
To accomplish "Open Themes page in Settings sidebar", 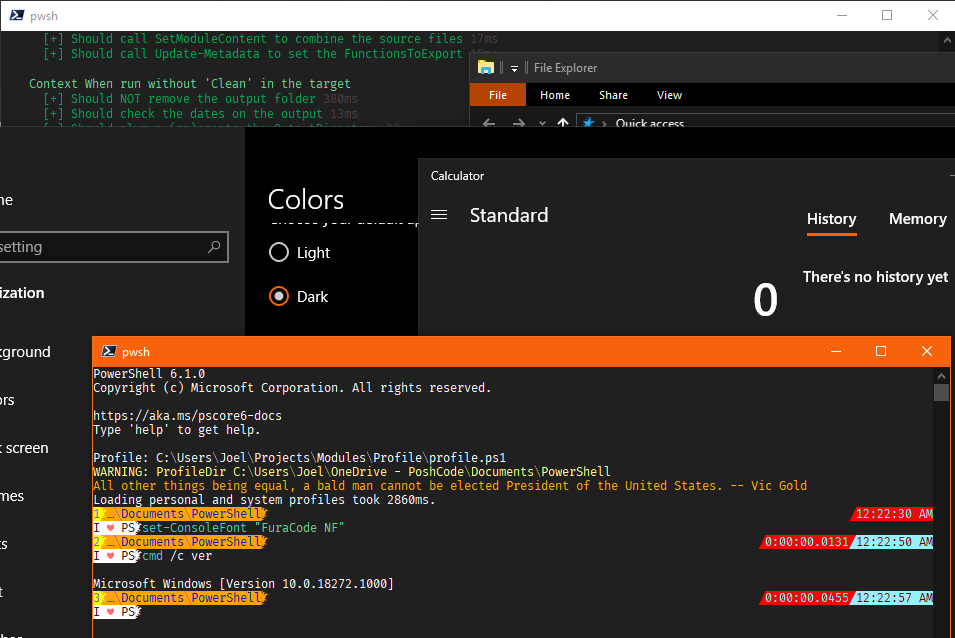I will point(12,496).
